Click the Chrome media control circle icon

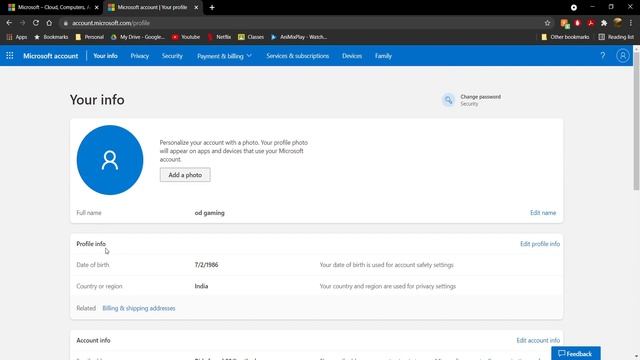[x=573, y=7]
